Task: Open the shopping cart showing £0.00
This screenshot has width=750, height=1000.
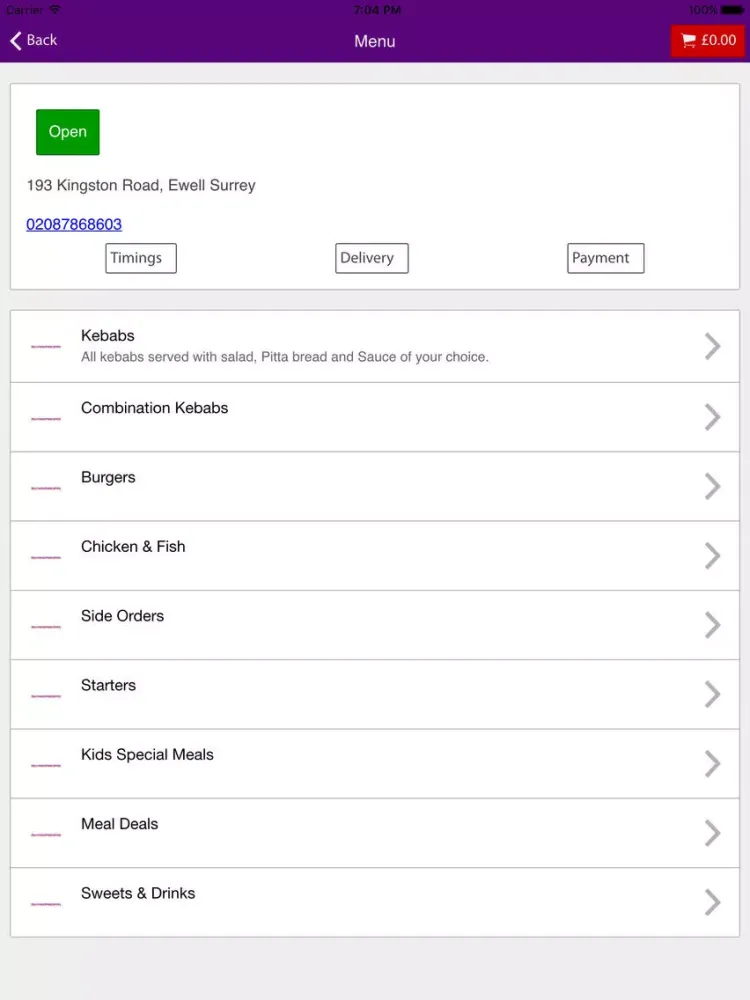Action: pos(707,41)
